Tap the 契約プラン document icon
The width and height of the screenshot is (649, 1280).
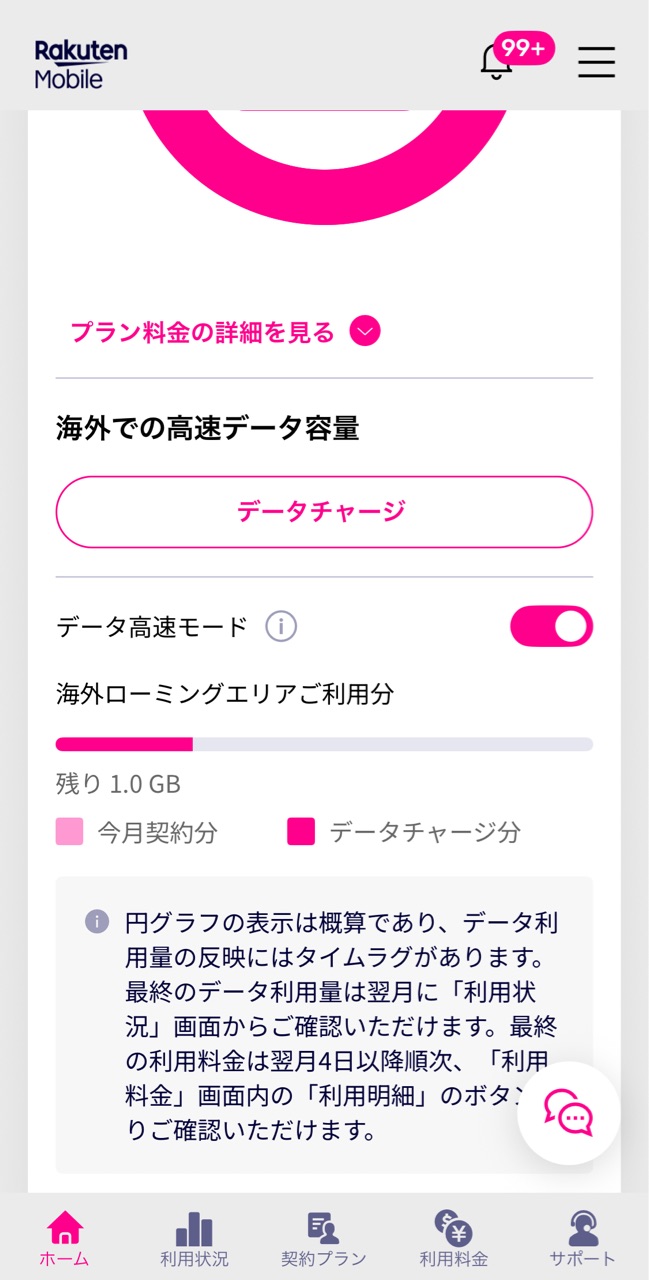tap(323, 1228)
